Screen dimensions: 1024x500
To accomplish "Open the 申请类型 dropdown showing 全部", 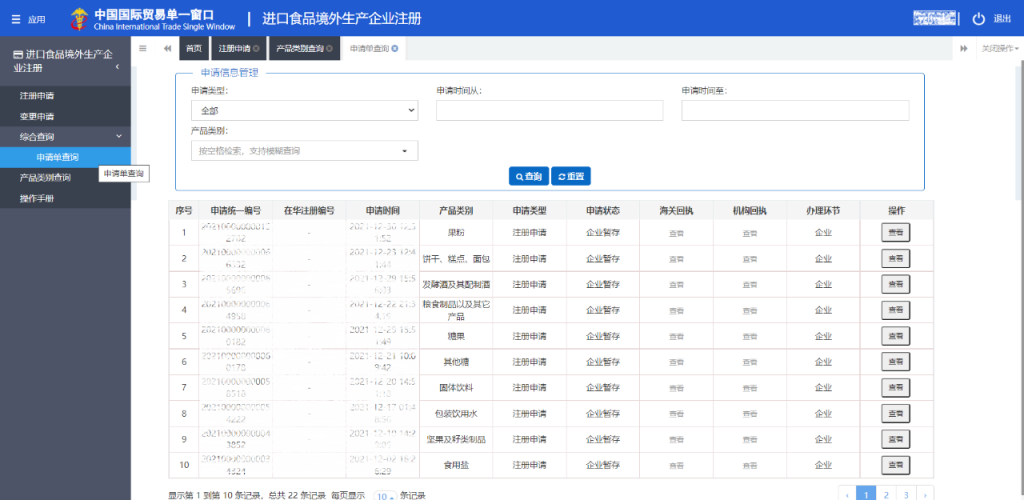I will 304,110.
